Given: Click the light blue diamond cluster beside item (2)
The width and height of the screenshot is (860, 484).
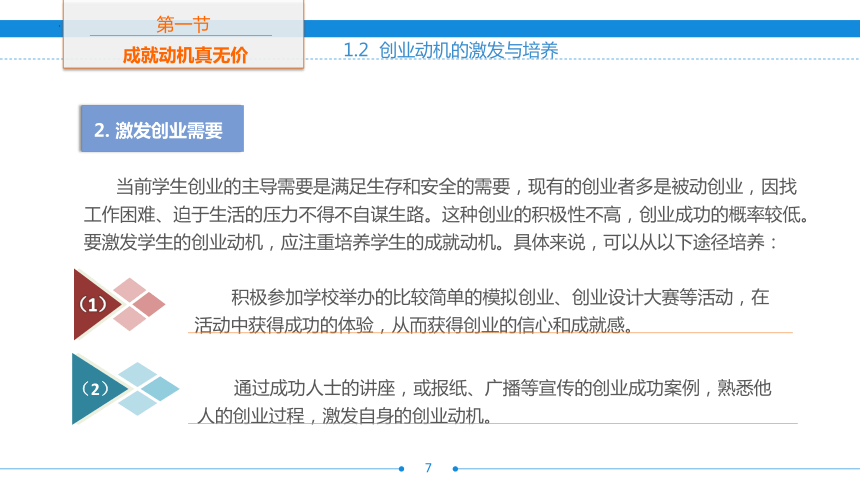Looking at the screenshot, I should pyautogui.click(x=148, y=389).
